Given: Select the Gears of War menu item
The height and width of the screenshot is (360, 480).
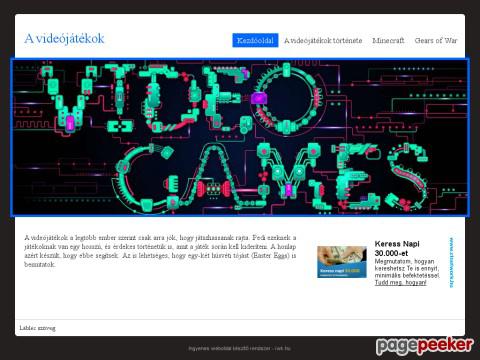Looking at the screenshot, I should [436, 40].
